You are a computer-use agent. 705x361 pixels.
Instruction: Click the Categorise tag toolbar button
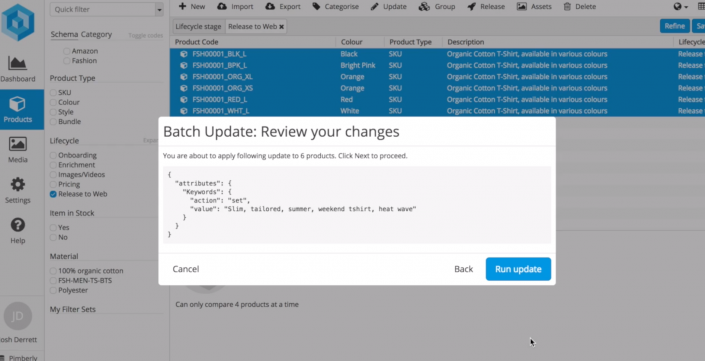click(335, 6)
